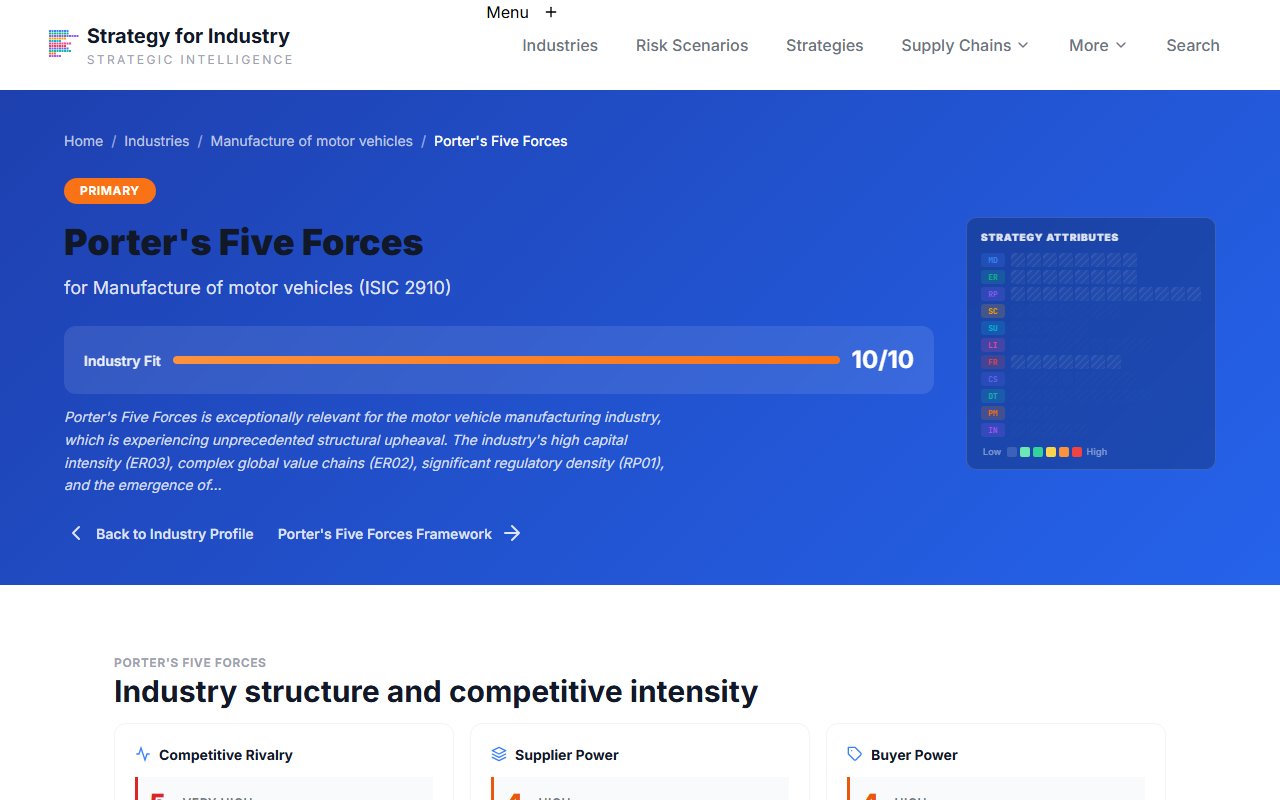Select the SC attribute badge
This screenshot has width=1280, height=800.
993,311
